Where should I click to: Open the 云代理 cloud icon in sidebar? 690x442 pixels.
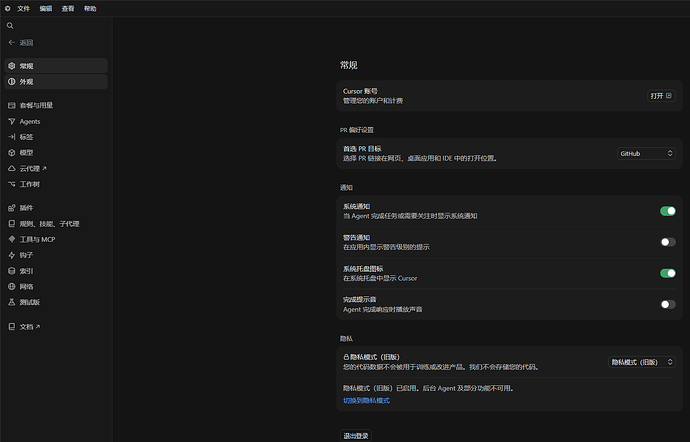pos(12,169)
